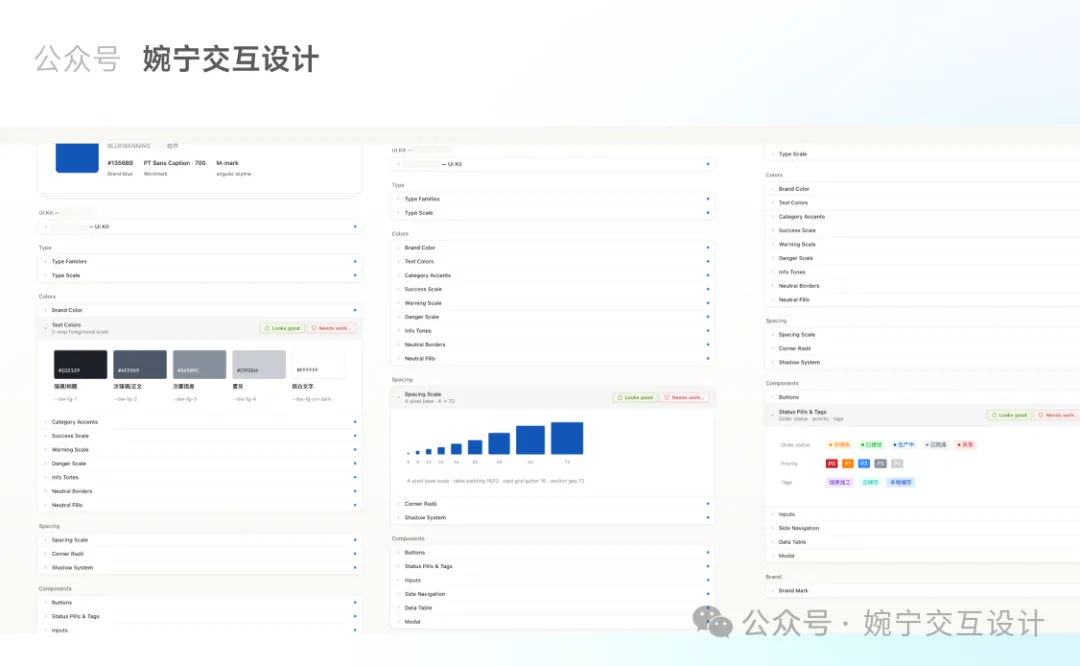Image resolution: width=1080 pixels, height=666 pixels.
Task: Open the Modal row in right panel
Action: pos(923,556)
